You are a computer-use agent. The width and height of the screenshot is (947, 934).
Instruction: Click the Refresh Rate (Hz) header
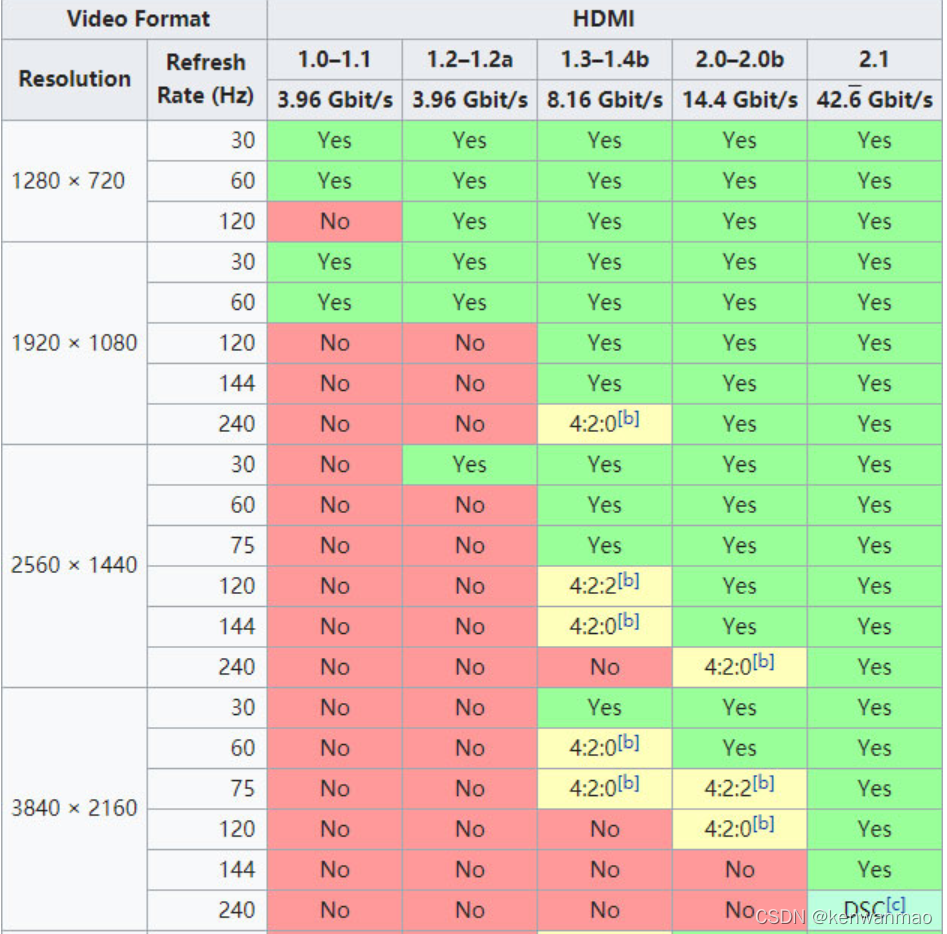click(x=207, y=79)
